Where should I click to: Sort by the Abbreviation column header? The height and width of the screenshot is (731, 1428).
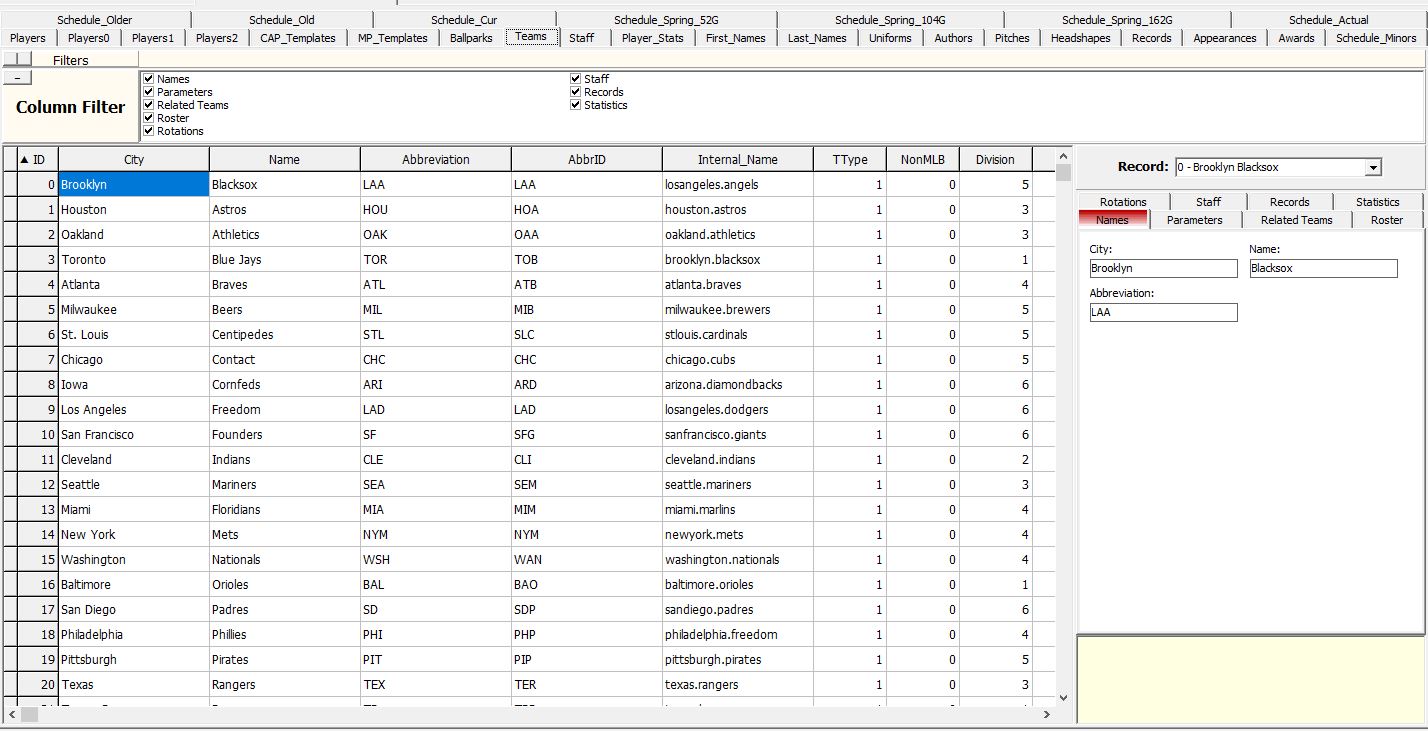click(x=436, y=159)
